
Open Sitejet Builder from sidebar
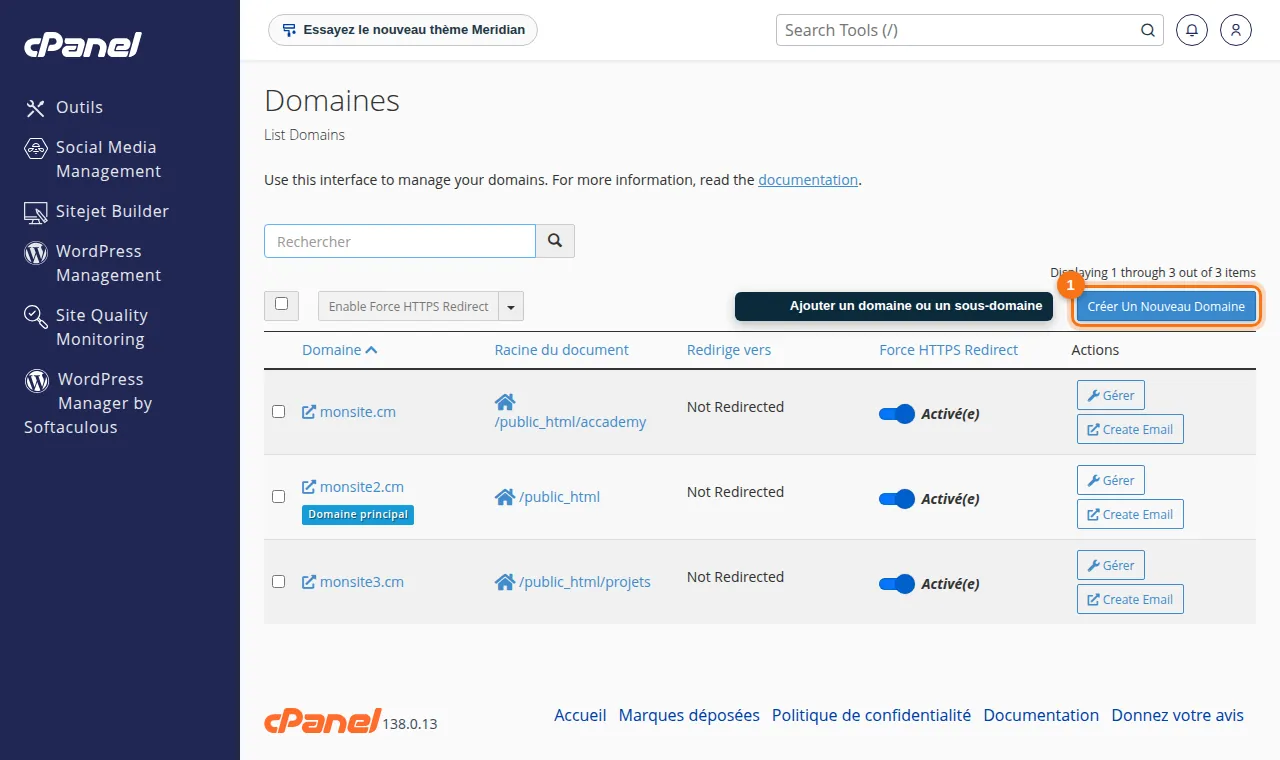tap(97, 211)
